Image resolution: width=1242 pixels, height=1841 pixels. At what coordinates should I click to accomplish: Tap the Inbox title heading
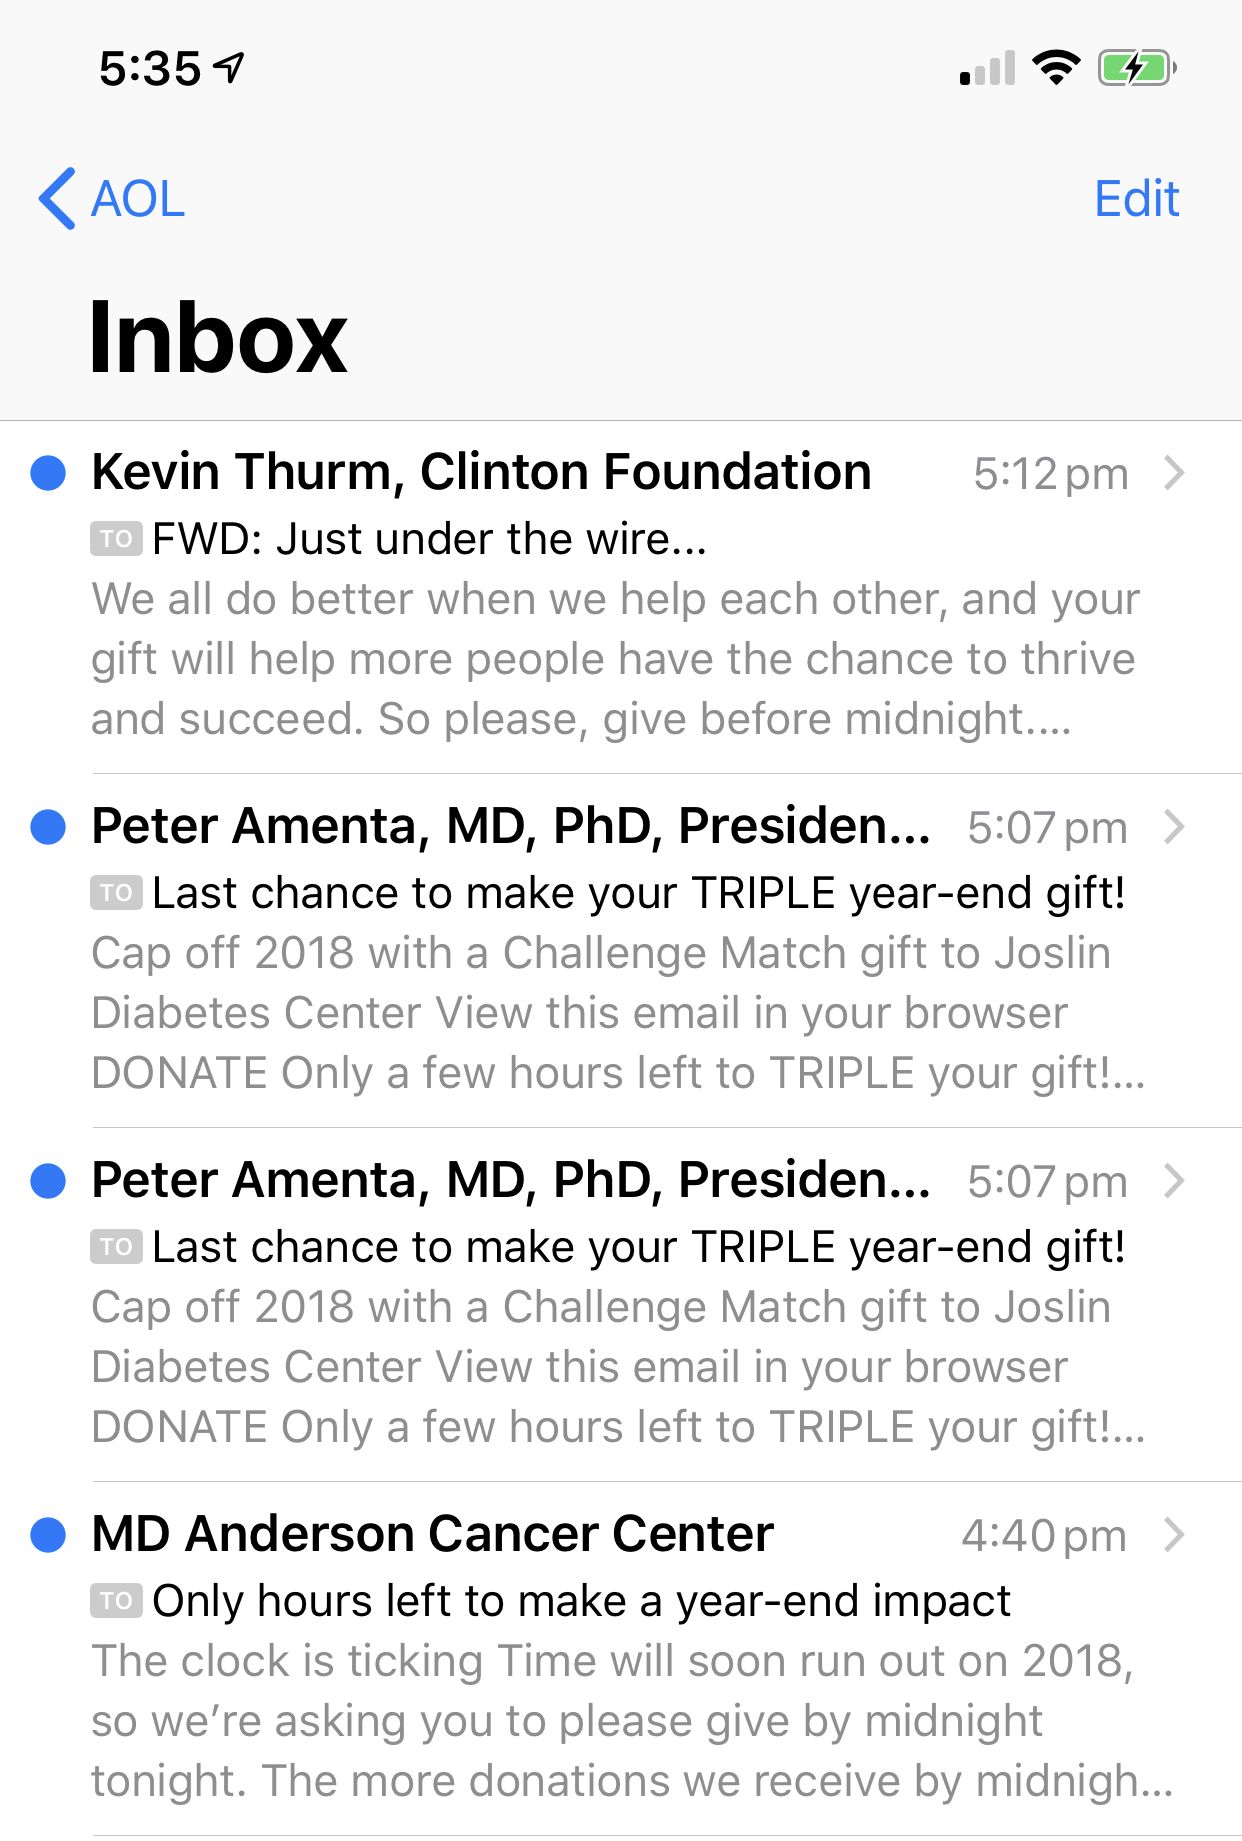coord(218,338)
